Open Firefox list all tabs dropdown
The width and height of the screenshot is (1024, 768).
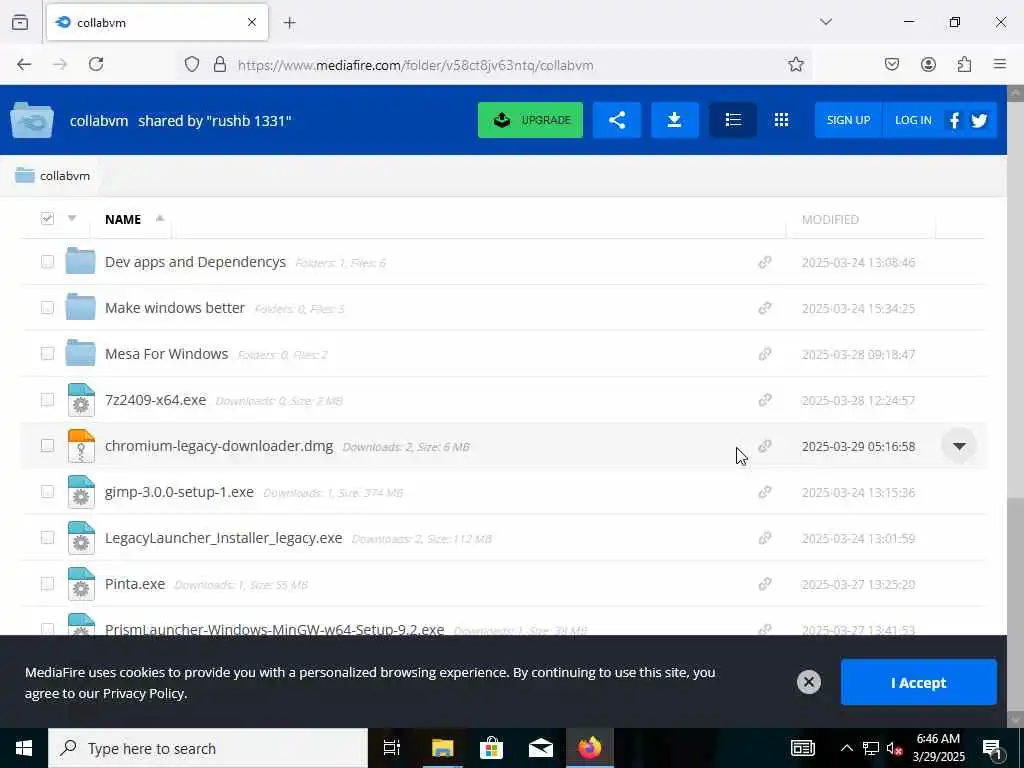click(x=826, y=22)
